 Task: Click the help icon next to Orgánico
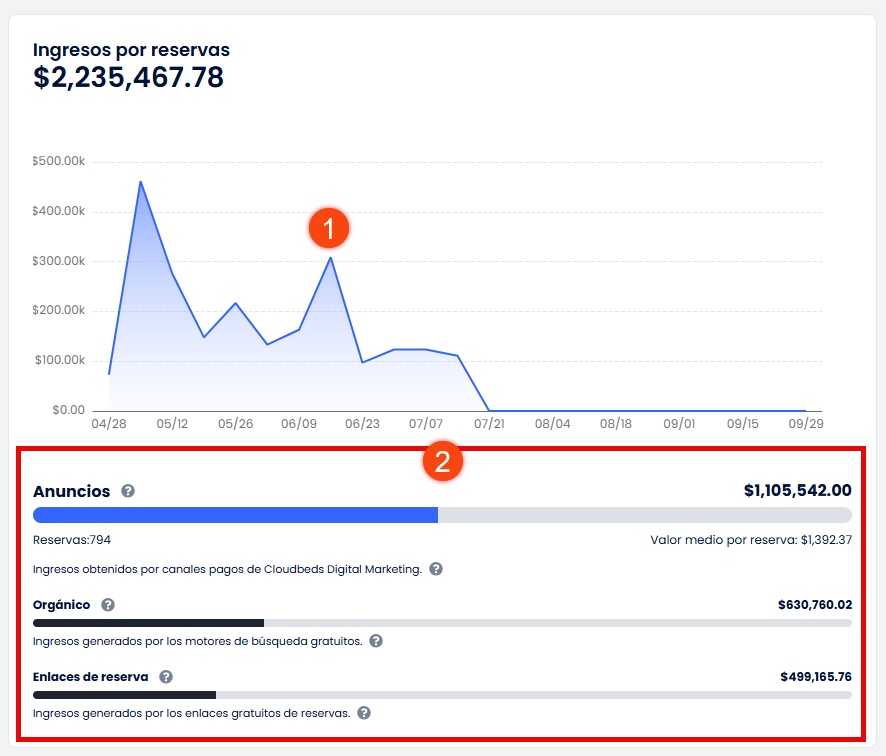click(x=108, y=605)
